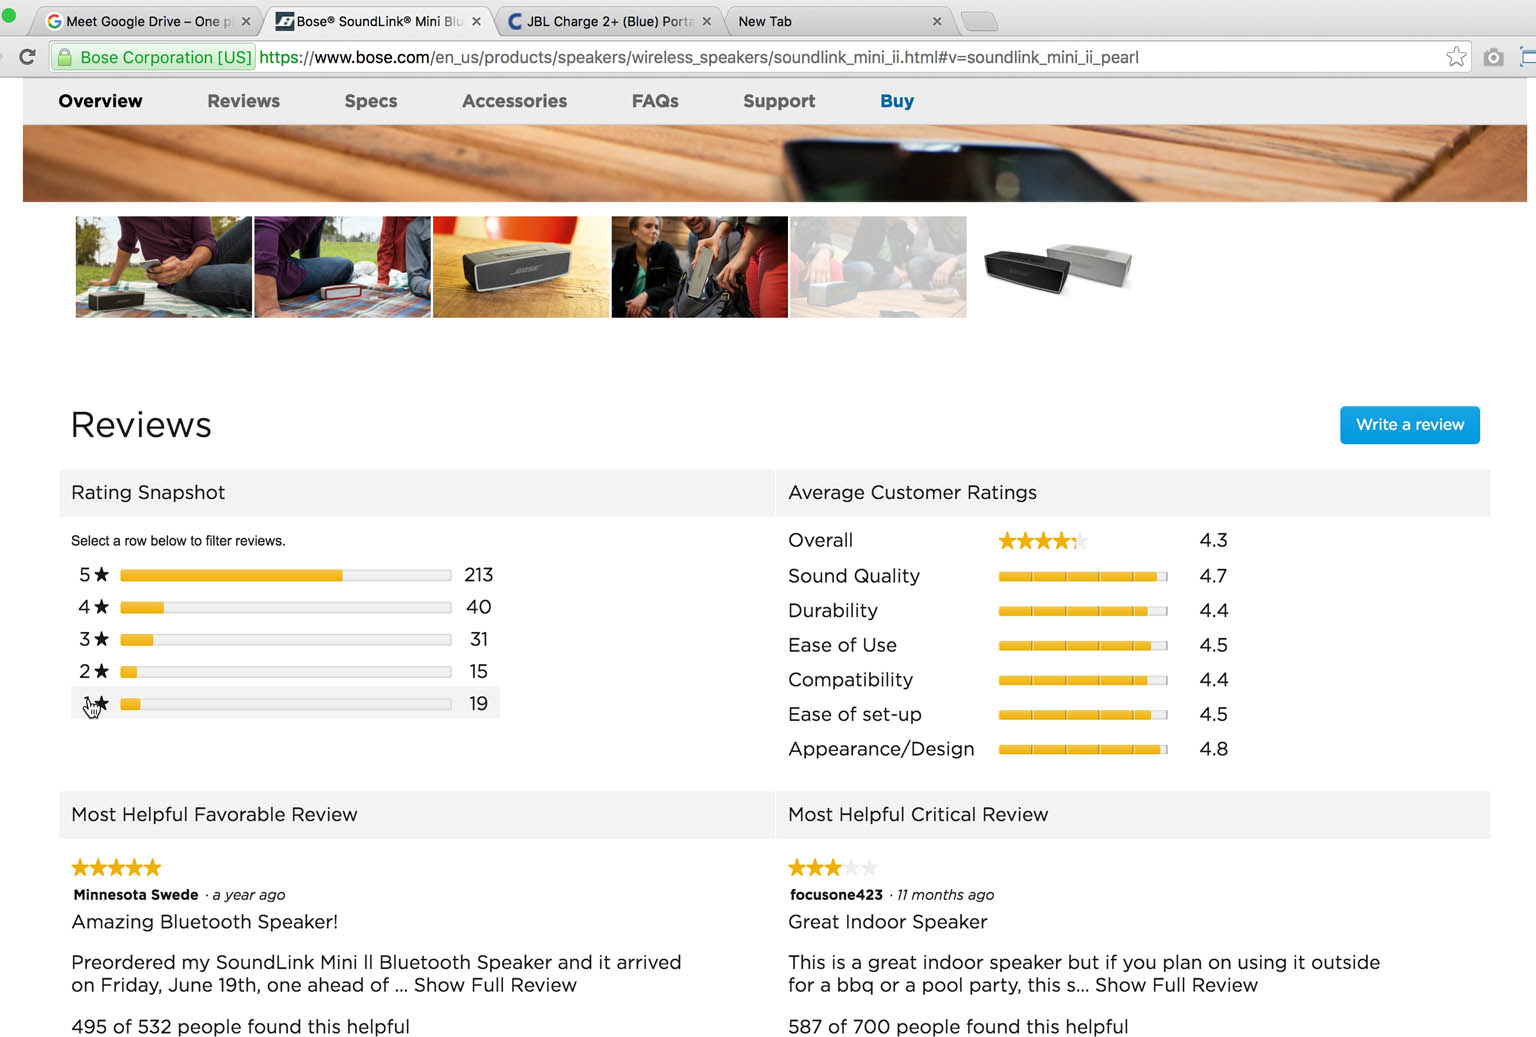Close the Bose SoundLink Mini tab
The height and width of the screenshot is (1037, 1536).
pos(476,21)
